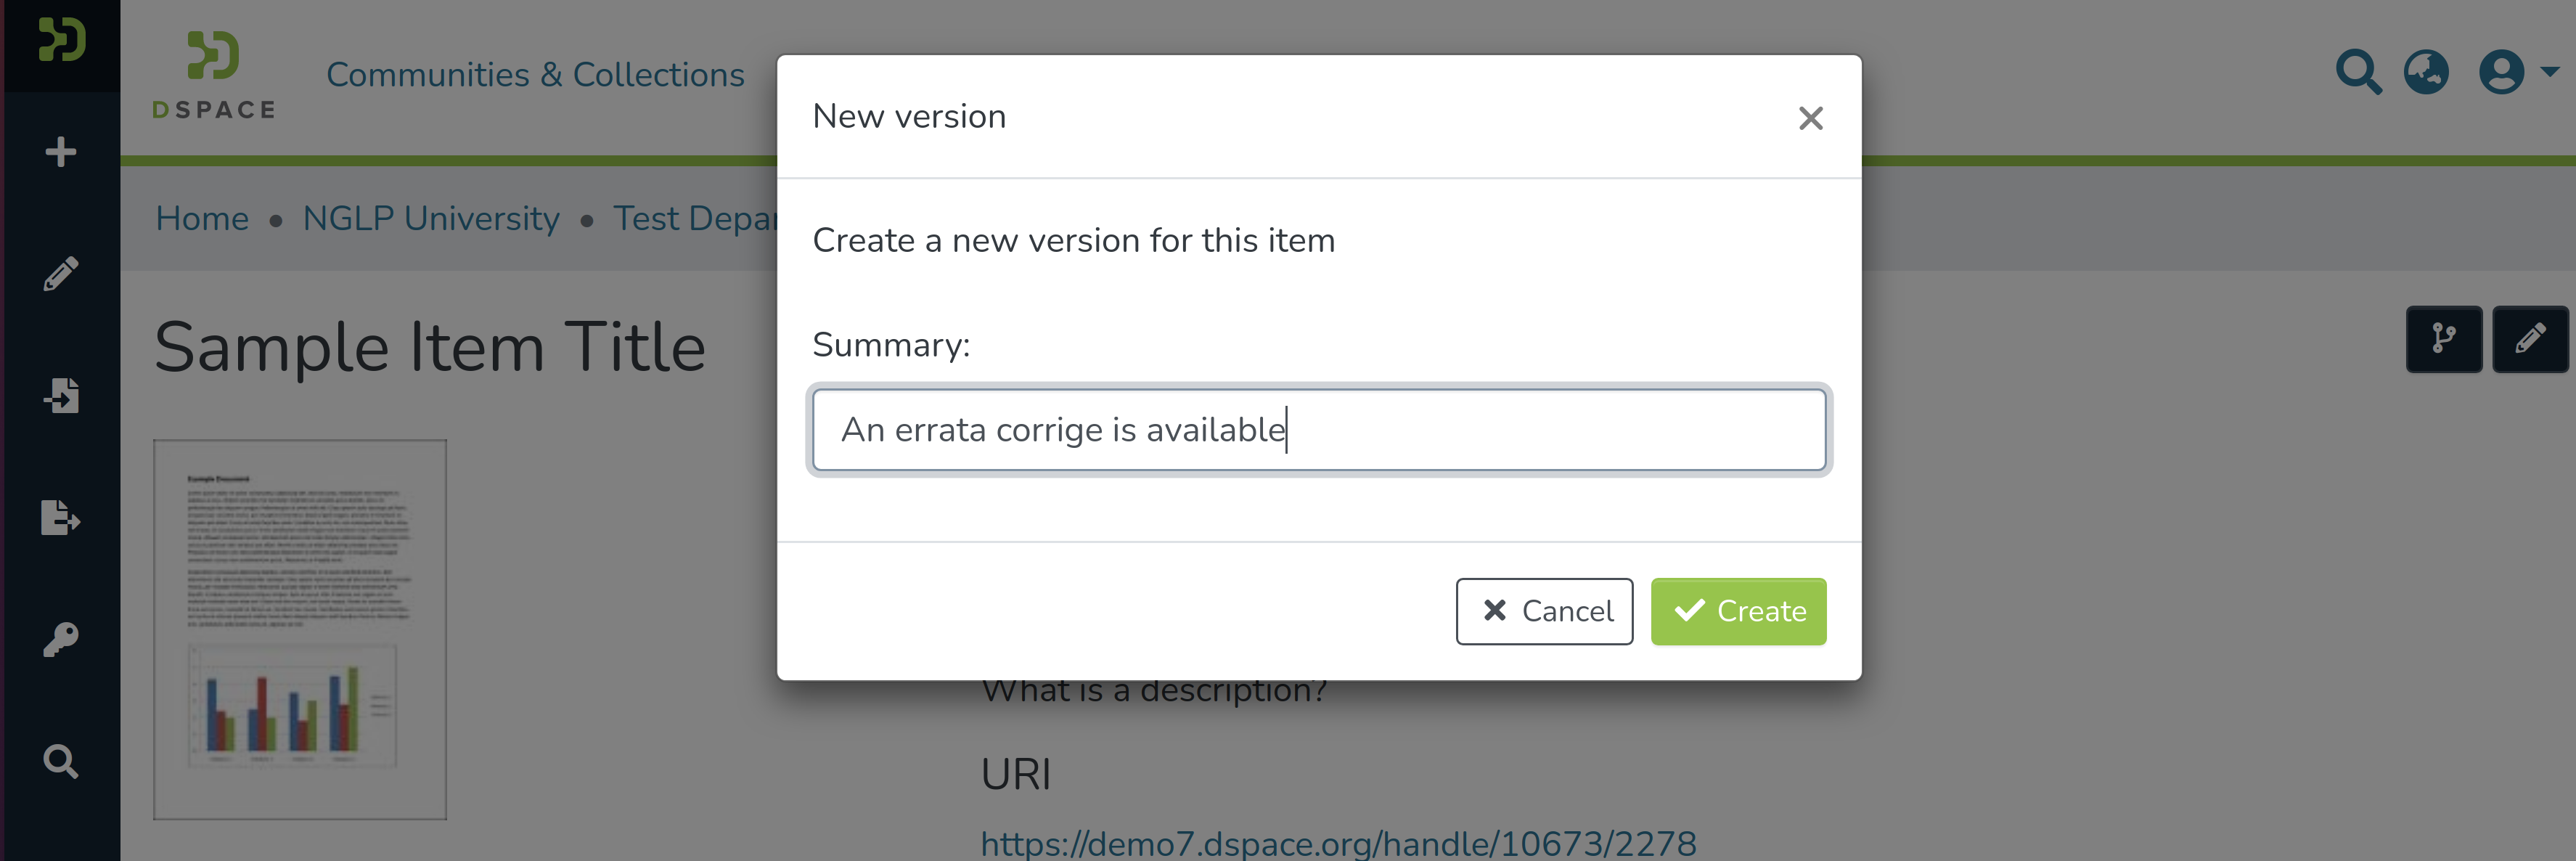Click the Summary text input field
The image size is (2576, 861).
click(x=1318, y=430)
